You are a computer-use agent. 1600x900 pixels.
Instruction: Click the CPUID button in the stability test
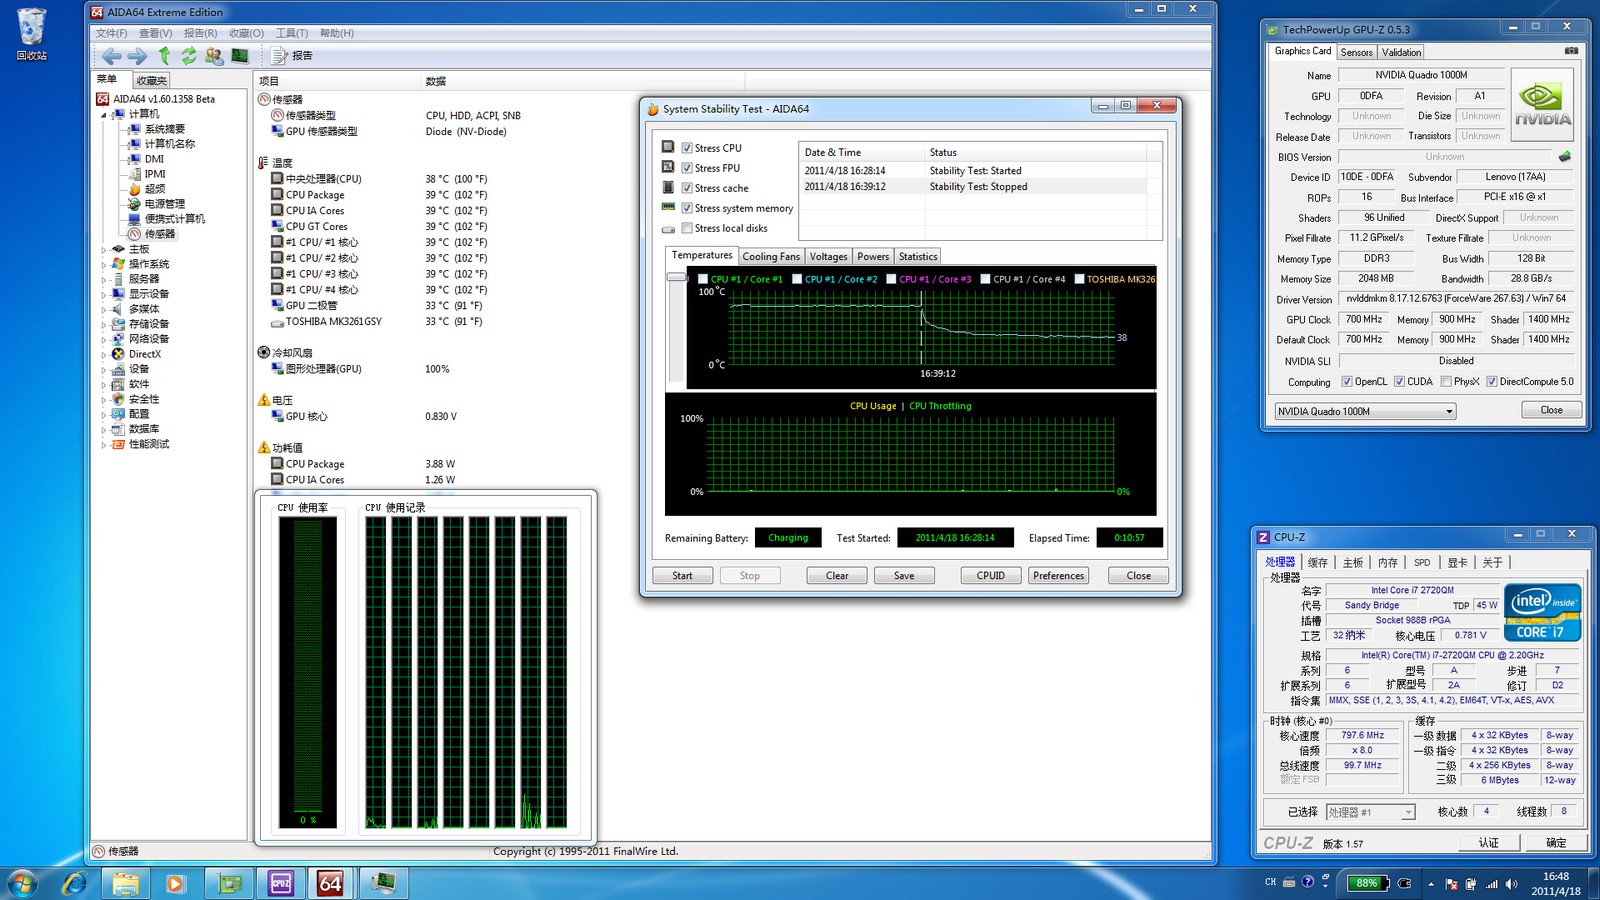click(x=991, y=576)
